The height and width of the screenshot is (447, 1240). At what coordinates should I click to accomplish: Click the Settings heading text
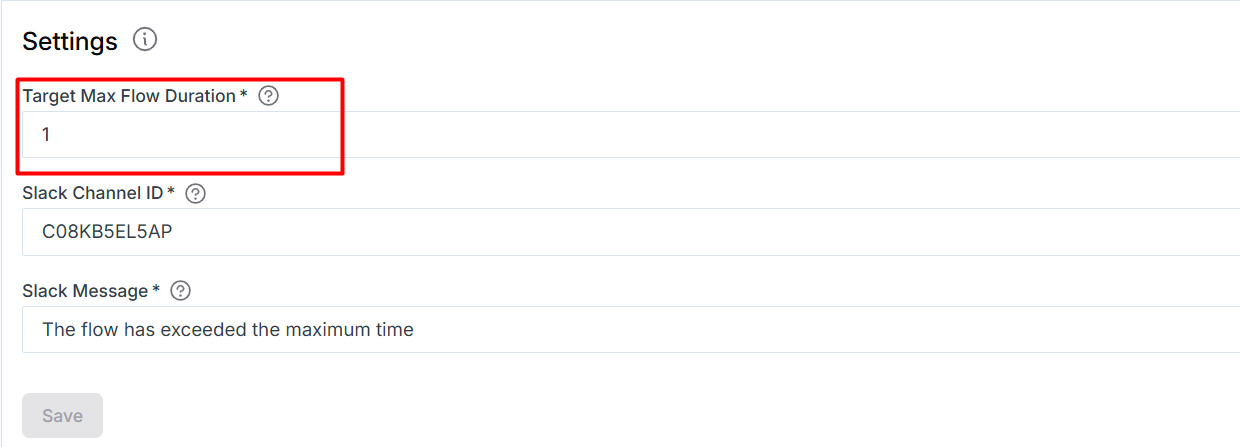coord(70,41)
